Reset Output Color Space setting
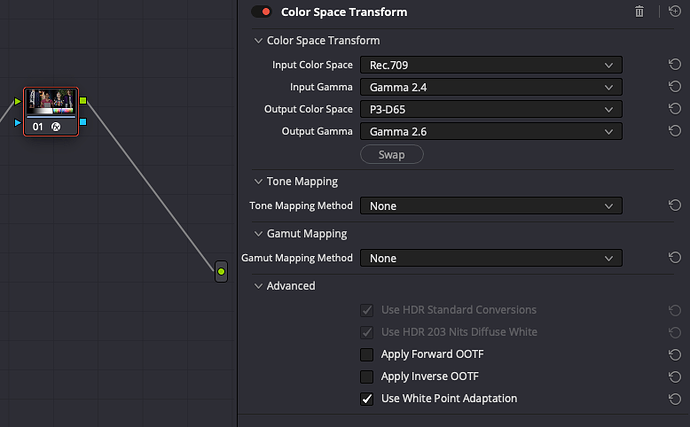690x427 pixels. coord(675,109)
